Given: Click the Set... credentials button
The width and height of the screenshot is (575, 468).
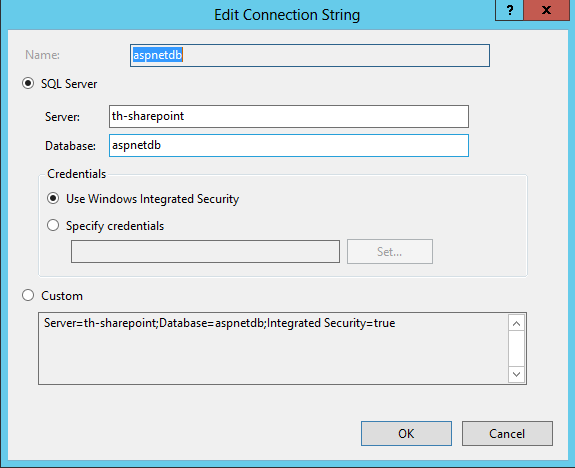Looking at the screenshot, I should 390,252.
